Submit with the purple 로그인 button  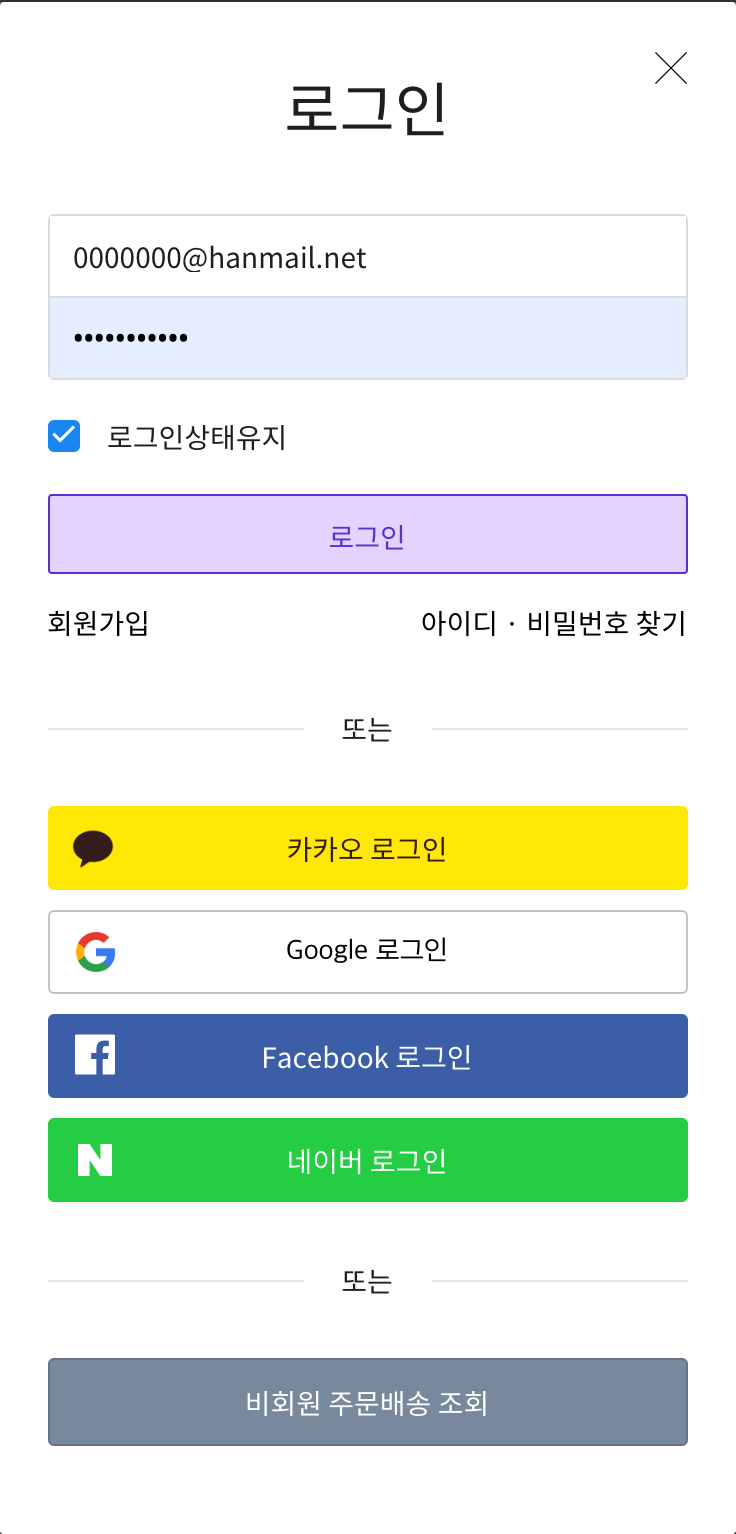click(x=368, y=534)
